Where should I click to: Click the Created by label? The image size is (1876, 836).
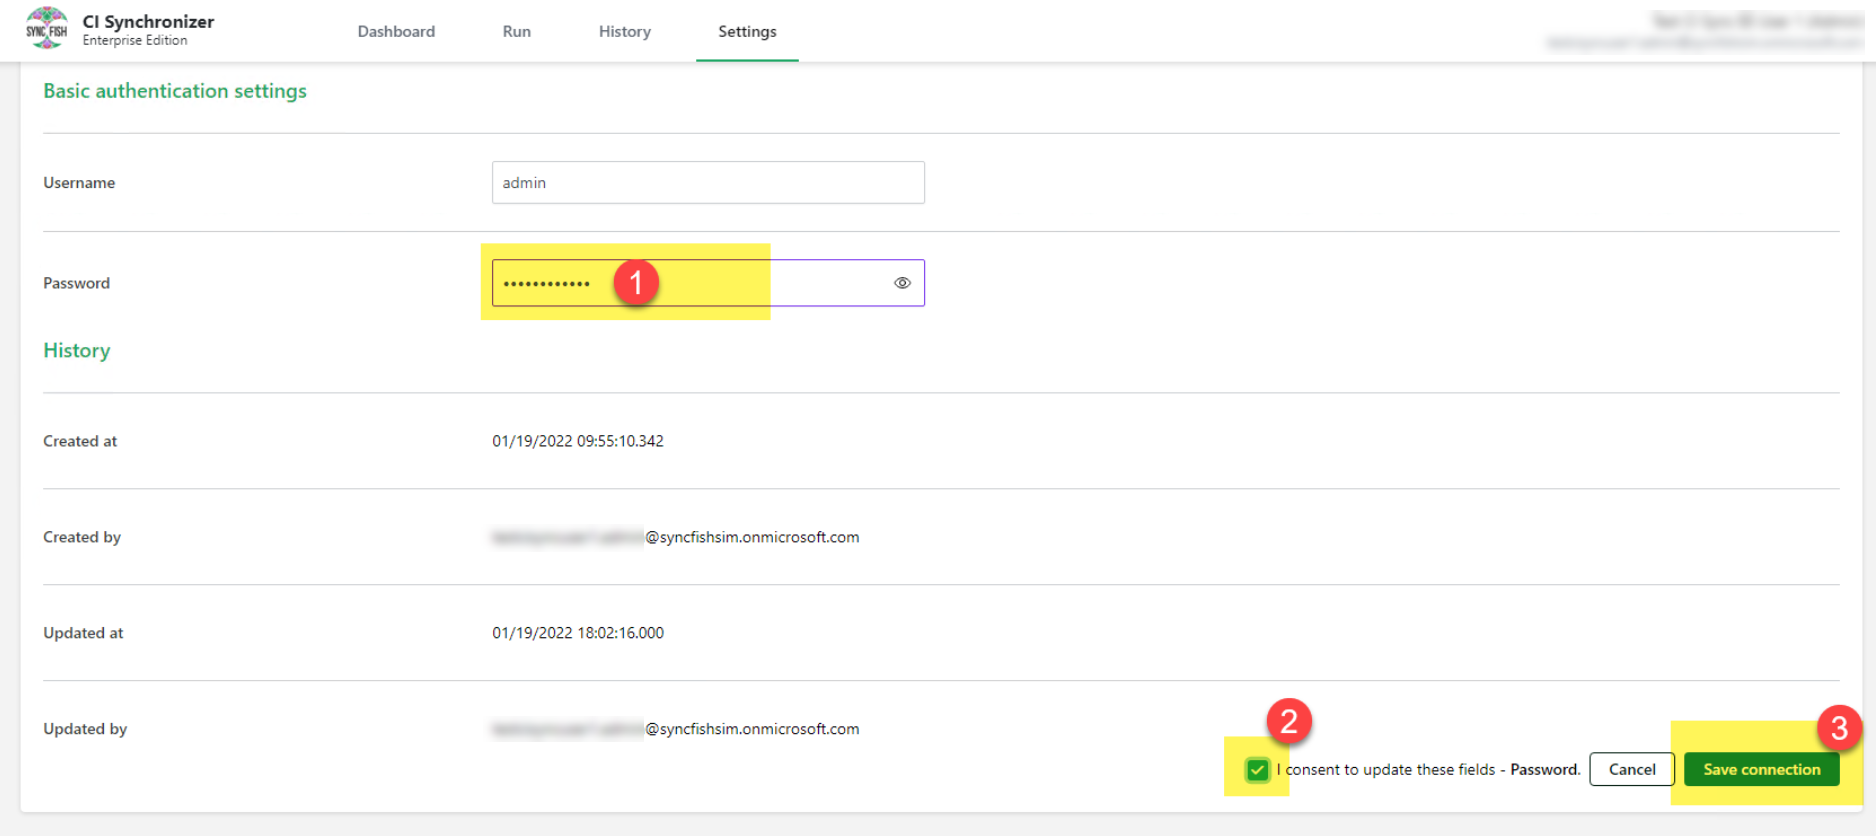82,537
